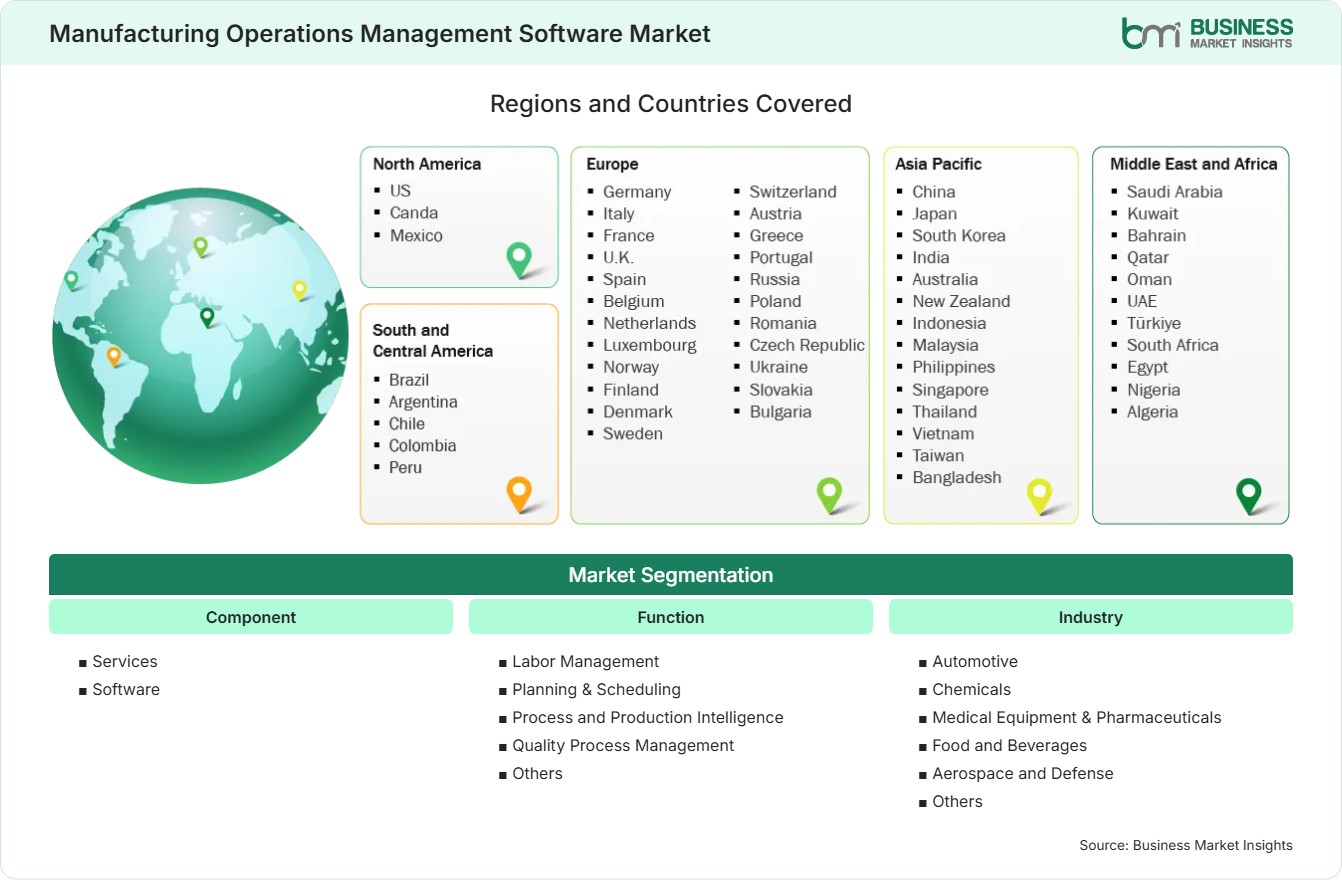Click 'Singapore' in Asia Pacific list
Image resolution: width=1342 pixels, height=880 pixels.
point(950,389)
